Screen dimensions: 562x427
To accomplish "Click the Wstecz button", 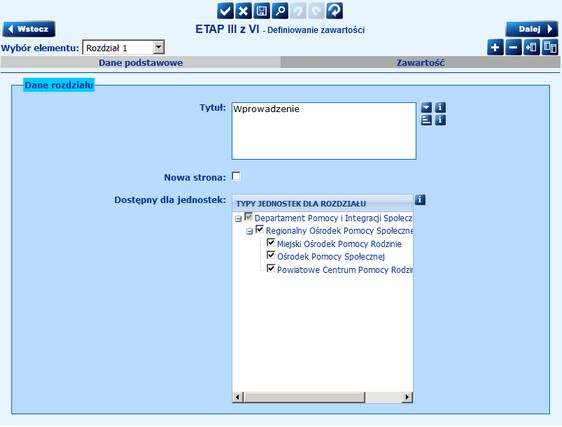I will tap(29, 29).
